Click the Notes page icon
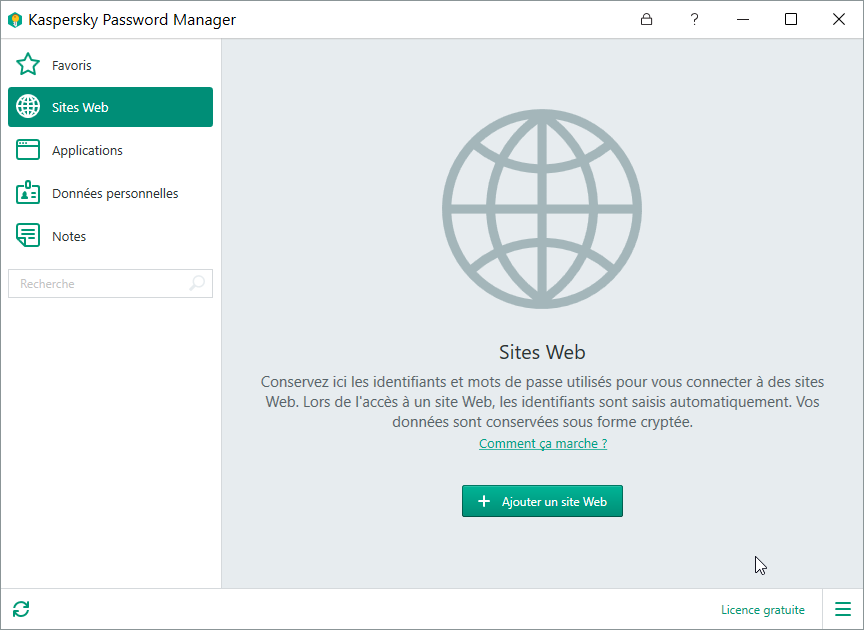This screenshot has height=630, width=864. pos(28,235)
